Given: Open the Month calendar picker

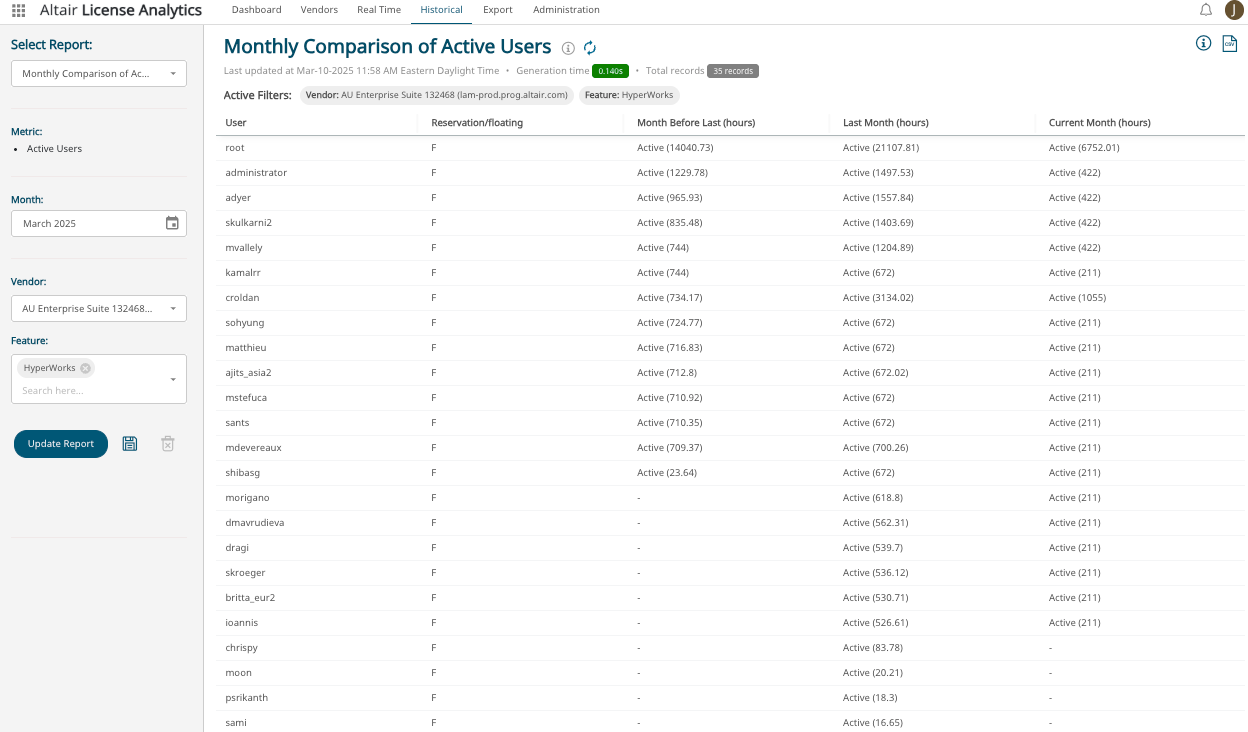Looking at the screenshot, I should (x=172, y=223).
